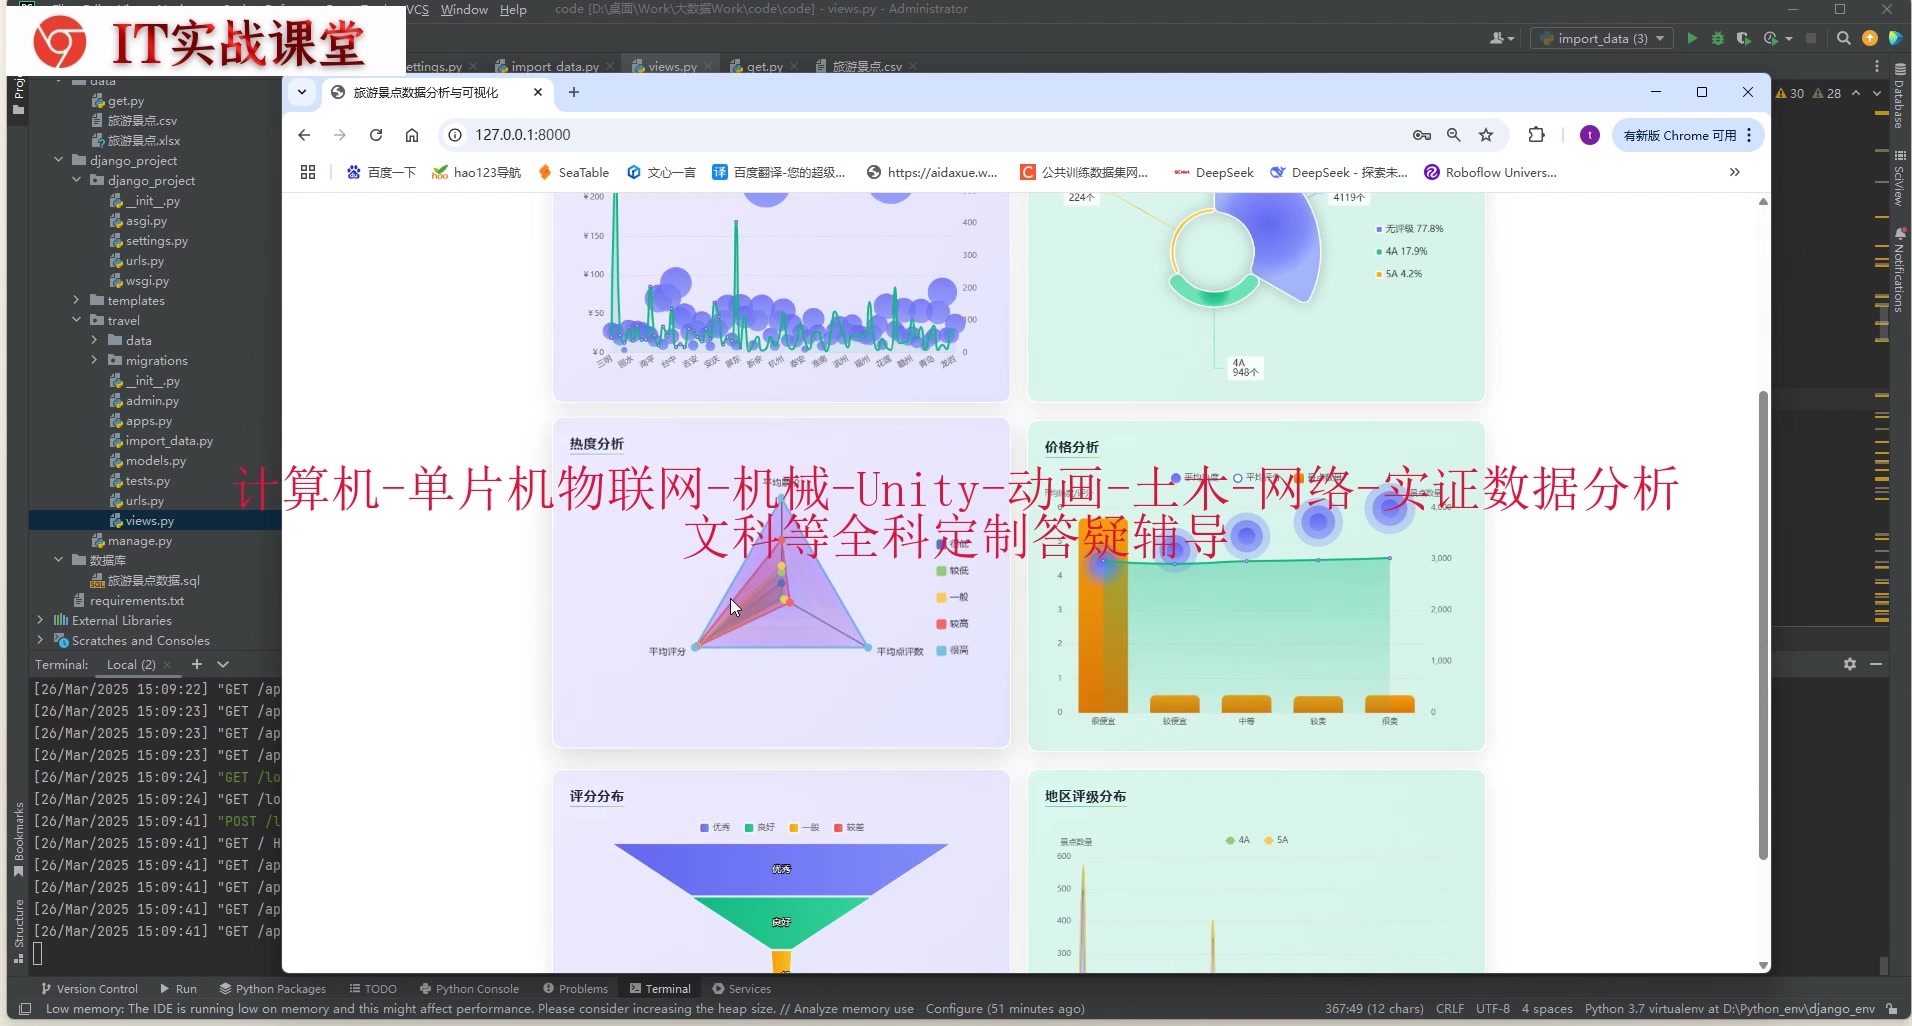Open Chrome home page button
This screenshot has height=1026, width=1912.
[x=412, y=135]
